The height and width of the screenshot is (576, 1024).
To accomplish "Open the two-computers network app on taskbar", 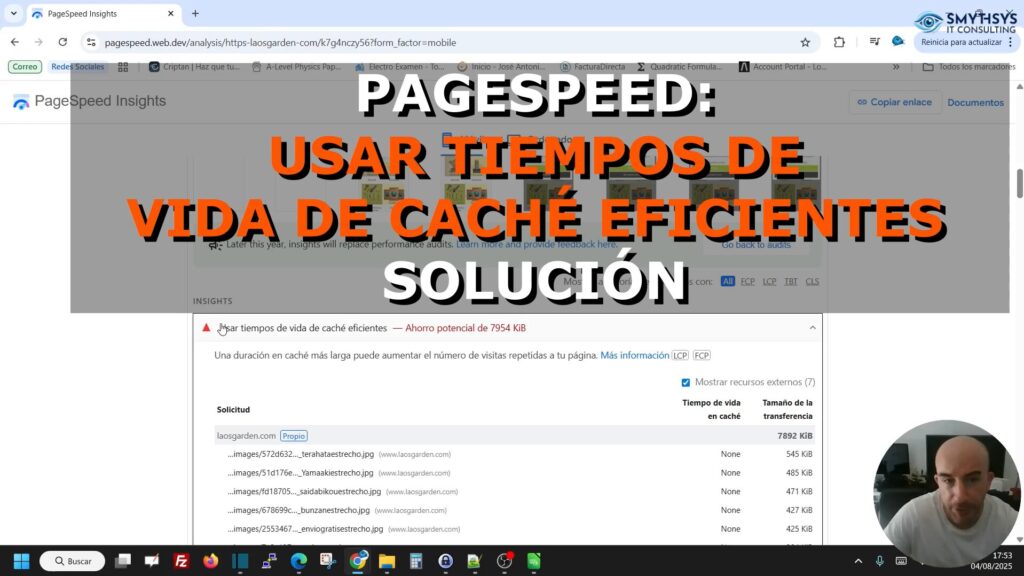I will (x=269, y=561).
